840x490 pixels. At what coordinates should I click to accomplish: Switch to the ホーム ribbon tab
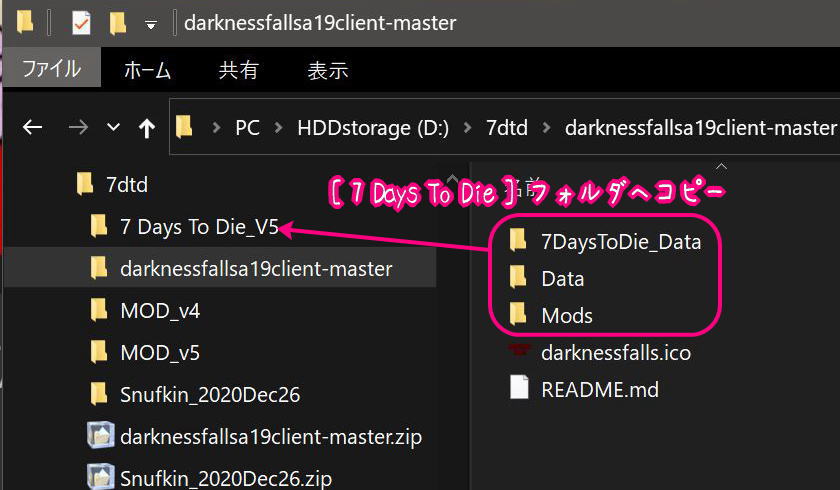pos(147,70)
